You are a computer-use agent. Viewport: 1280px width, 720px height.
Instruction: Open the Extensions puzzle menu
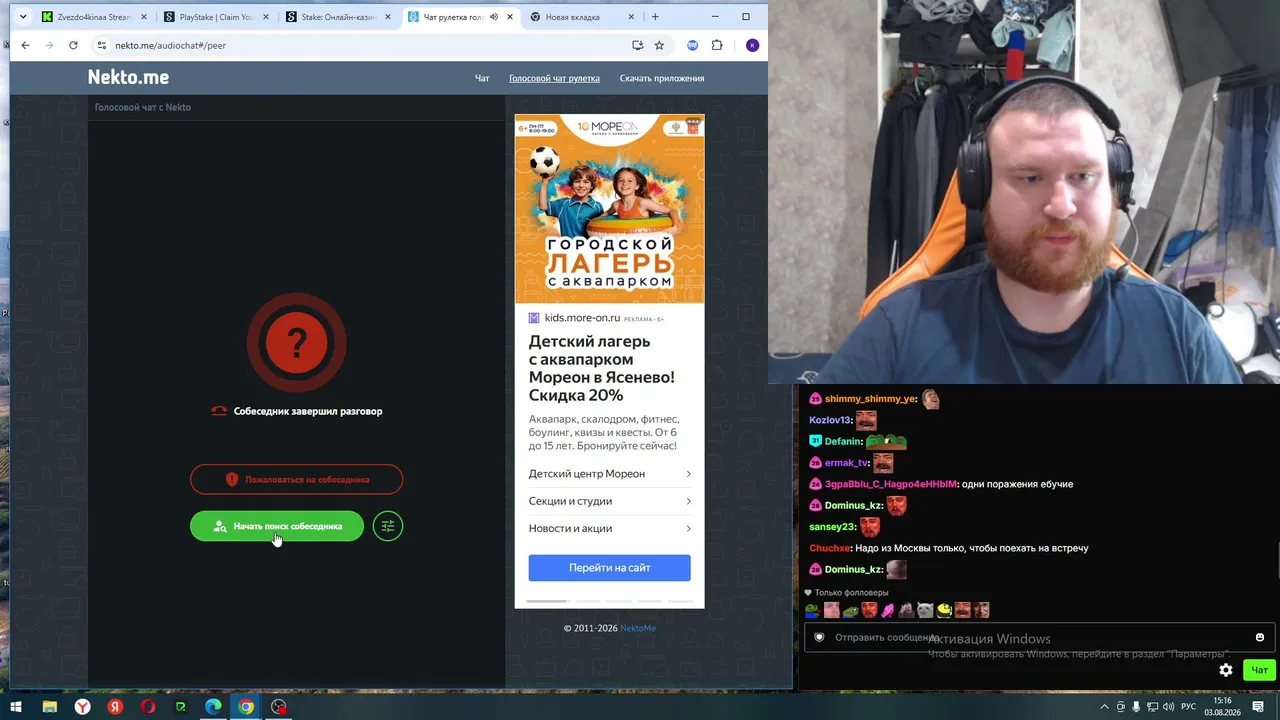(x=717, y=45)
